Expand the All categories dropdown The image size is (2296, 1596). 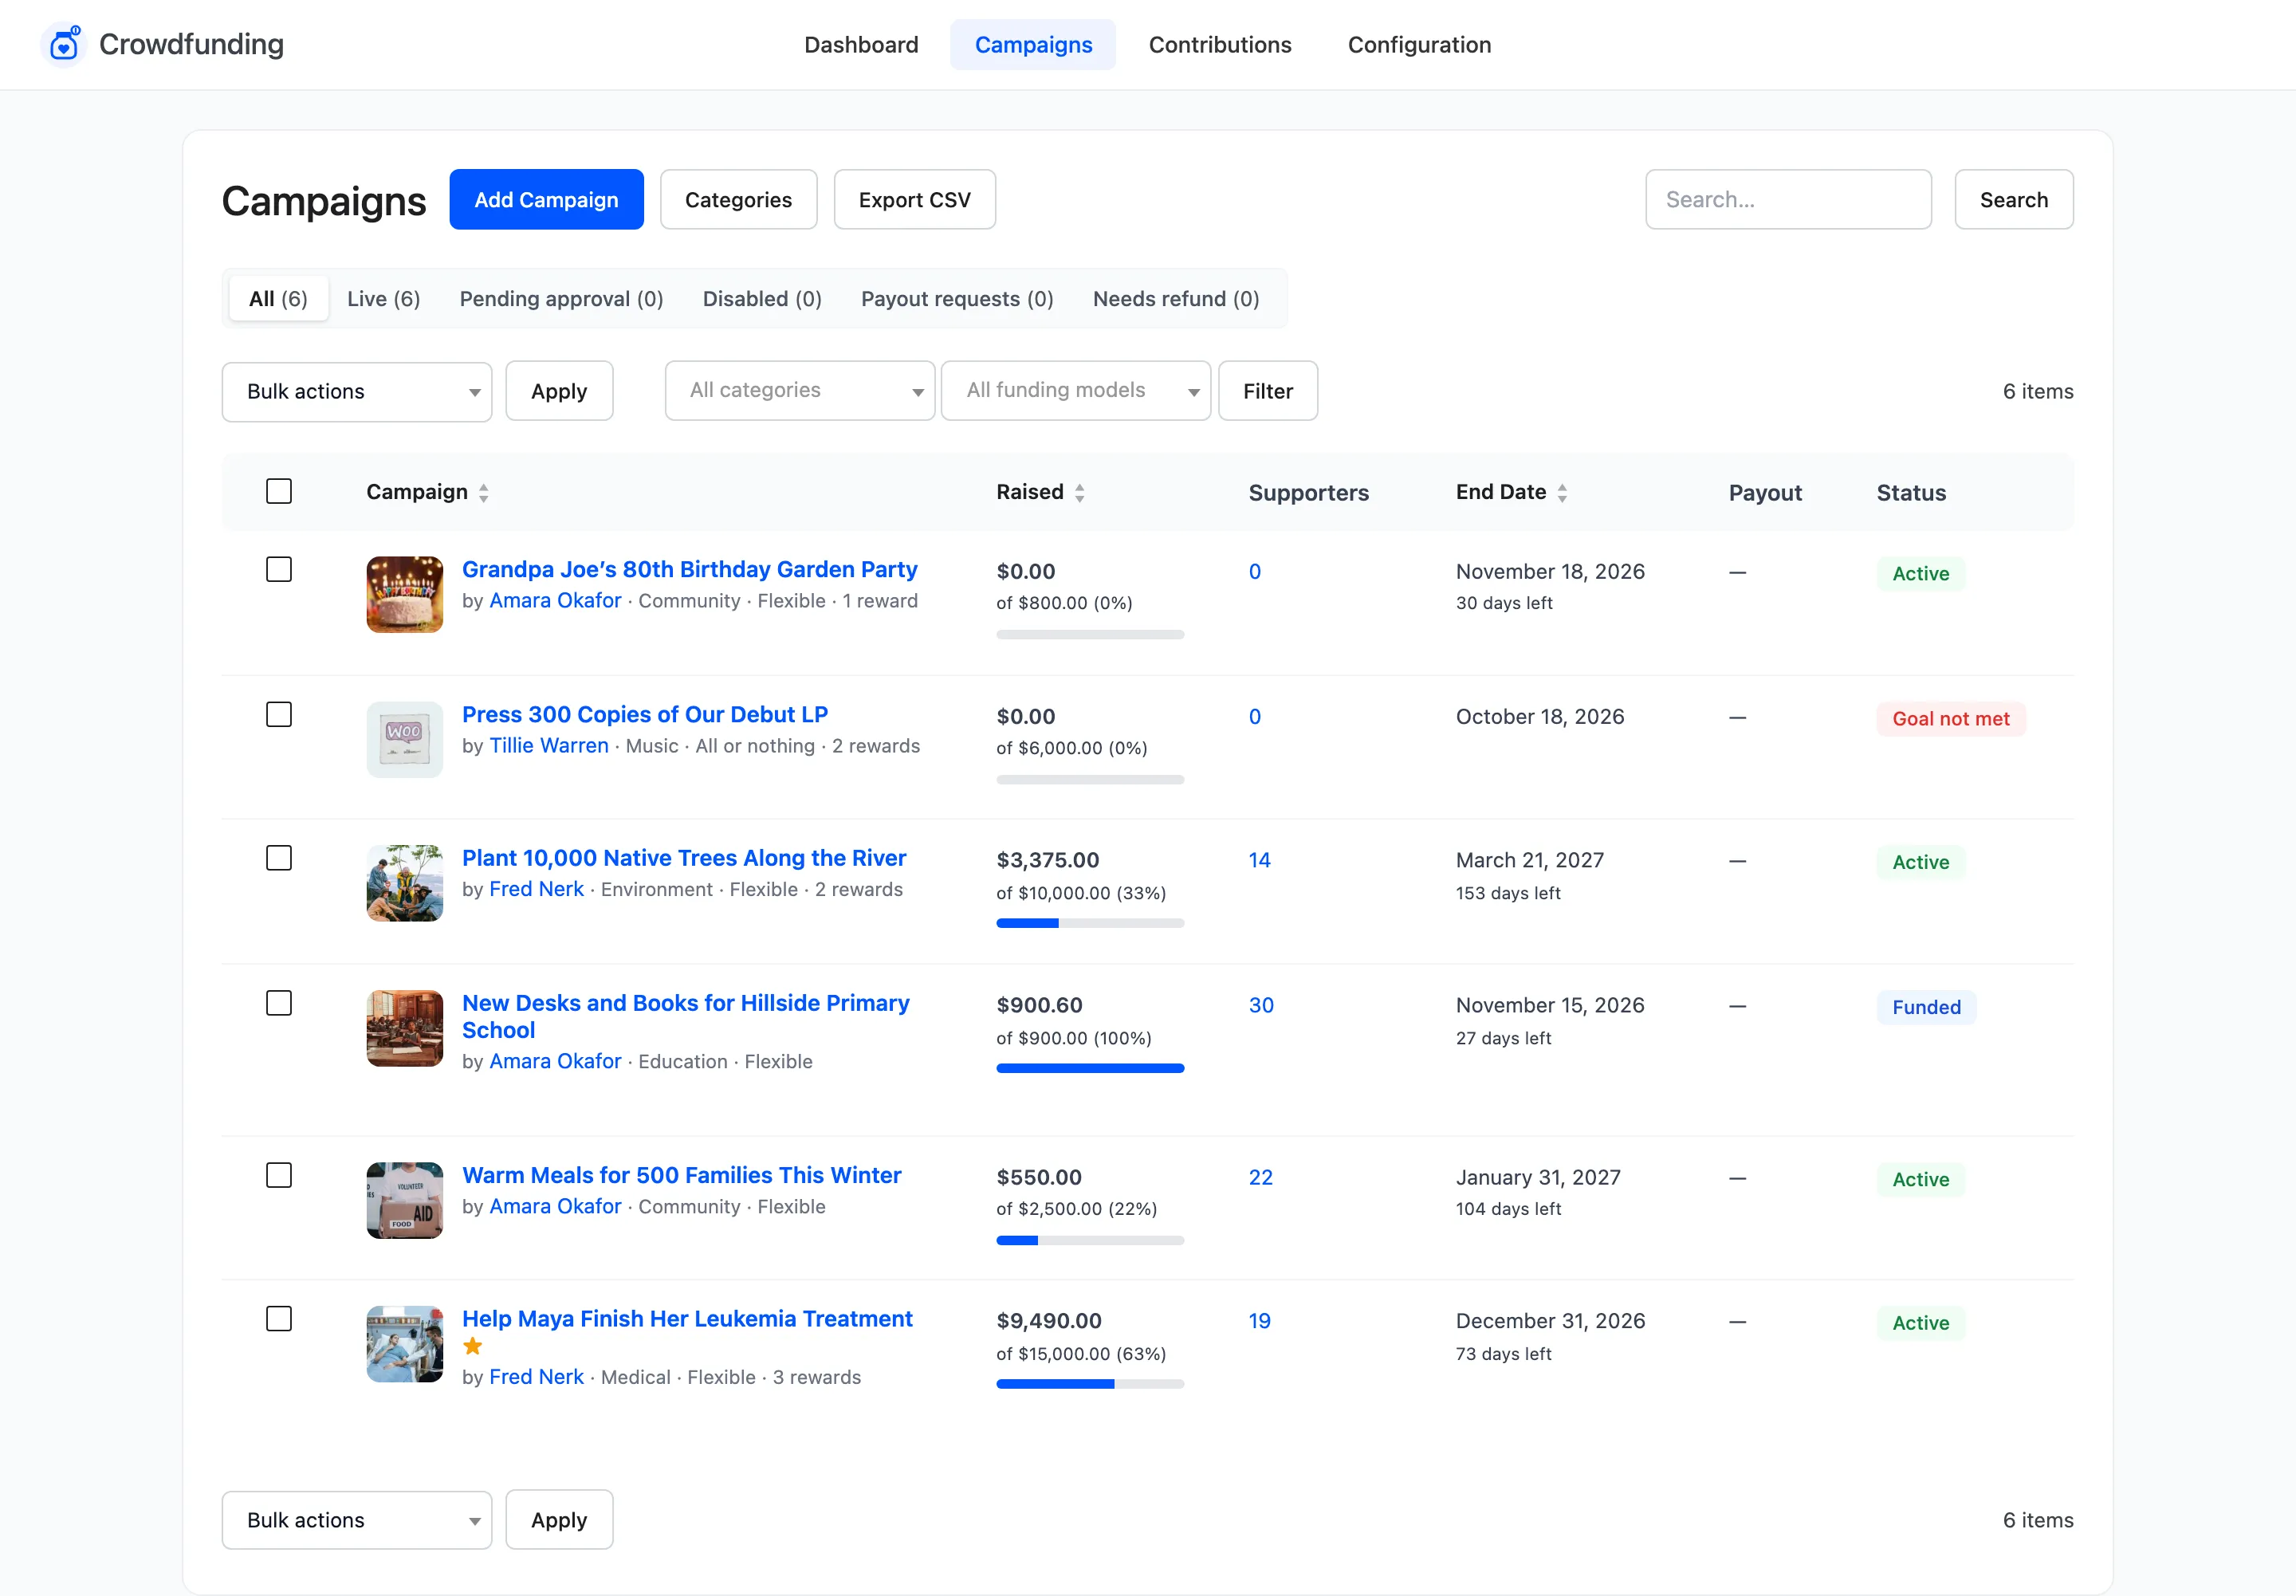(800, 391)
